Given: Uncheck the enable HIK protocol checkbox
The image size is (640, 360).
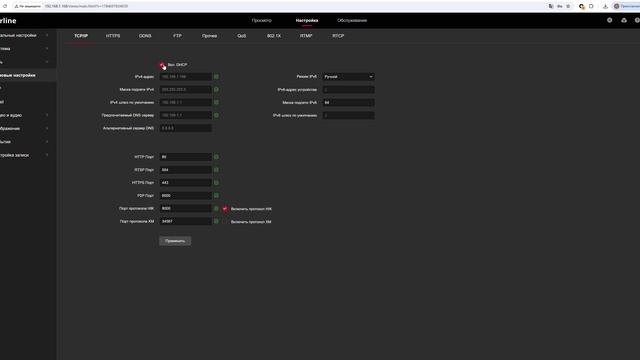Looking at the screenshot, I should point(225,209).
